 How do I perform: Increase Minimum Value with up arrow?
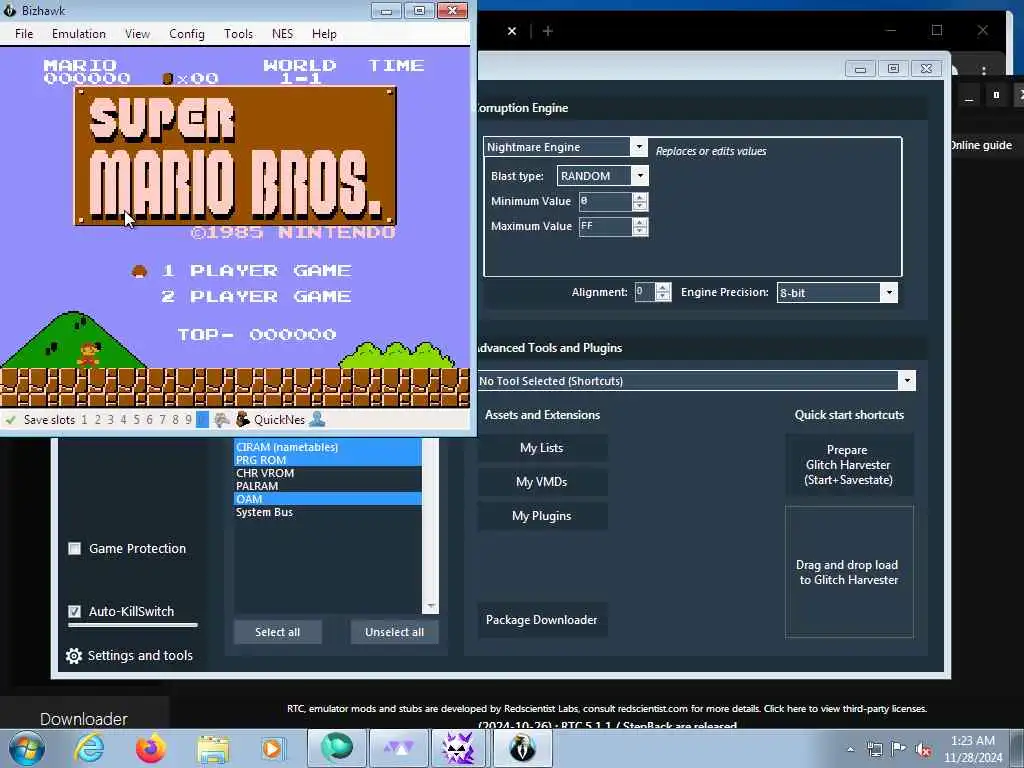640,197
